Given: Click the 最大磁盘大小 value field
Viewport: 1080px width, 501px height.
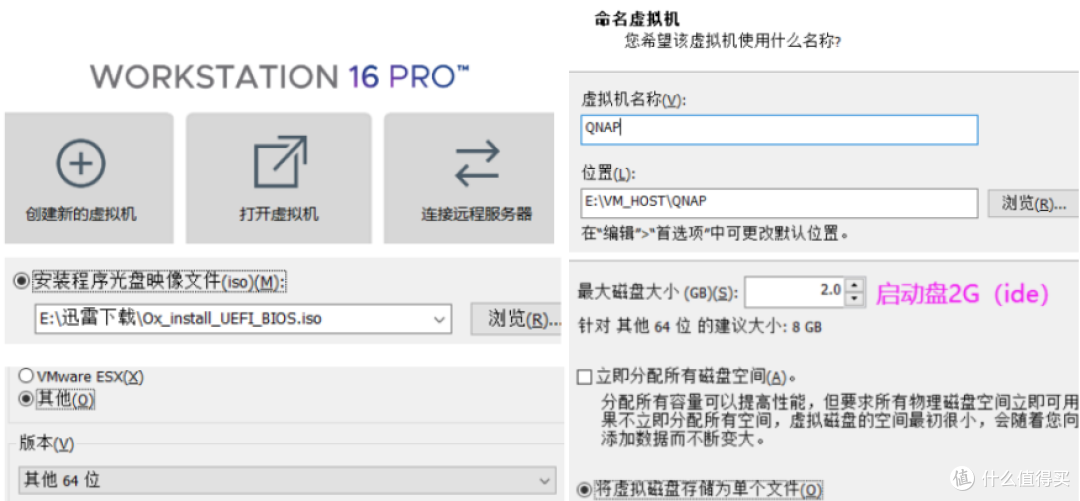Looking at the screenshot, I should [794, 292].
